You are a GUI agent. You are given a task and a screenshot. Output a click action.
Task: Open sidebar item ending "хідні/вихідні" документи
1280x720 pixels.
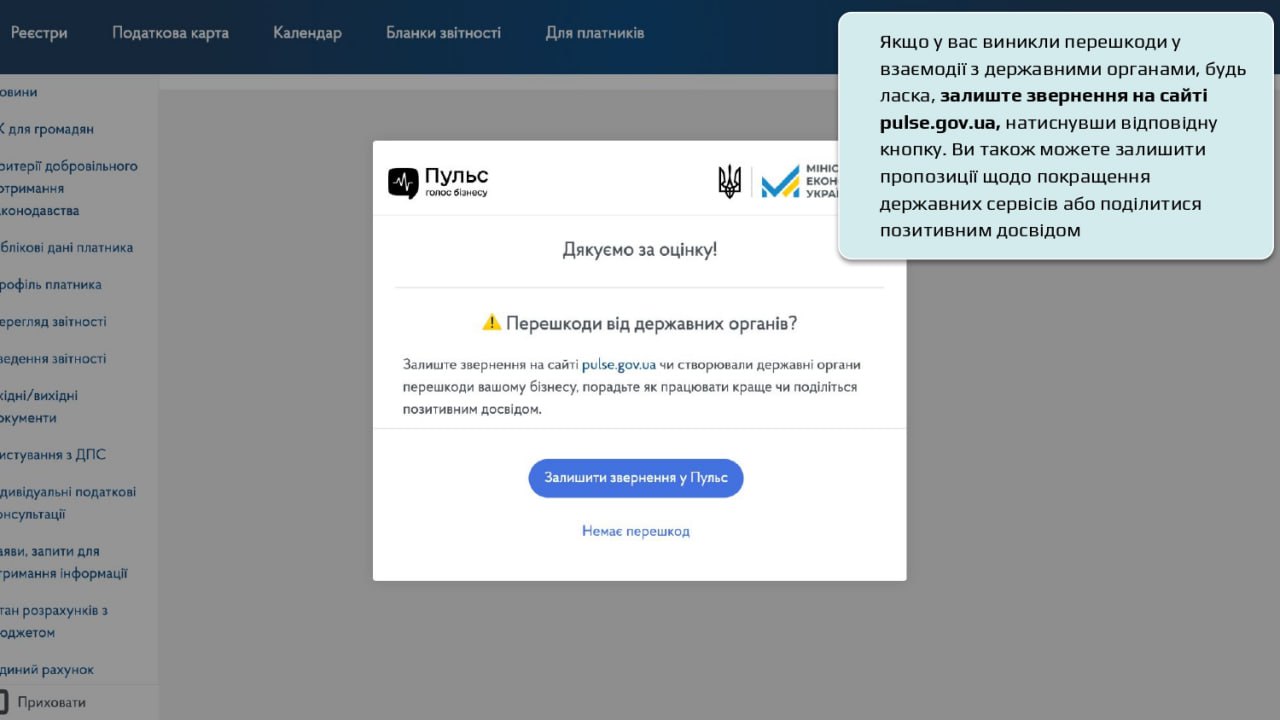click(x=39, y=407)
